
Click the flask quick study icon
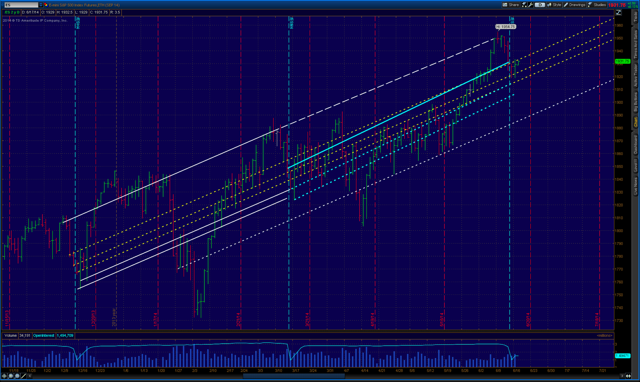524,5
